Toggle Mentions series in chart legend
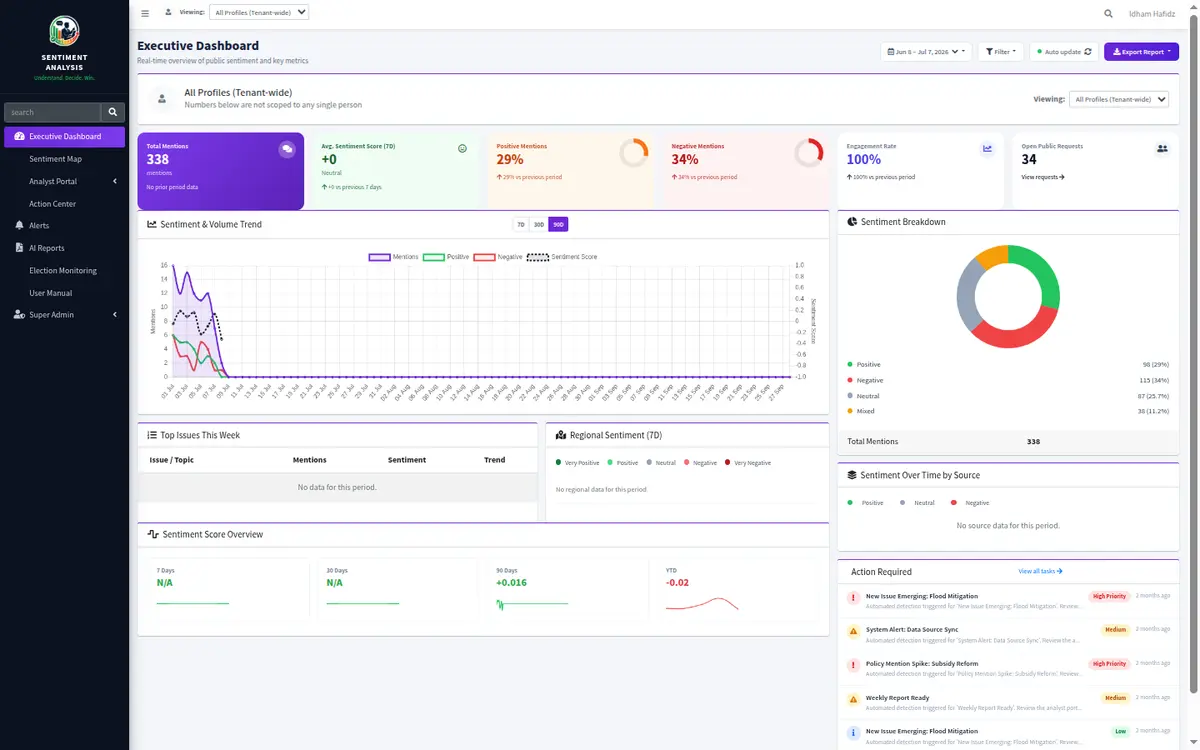Viewport: 1200px width, 750px height. 393,257
